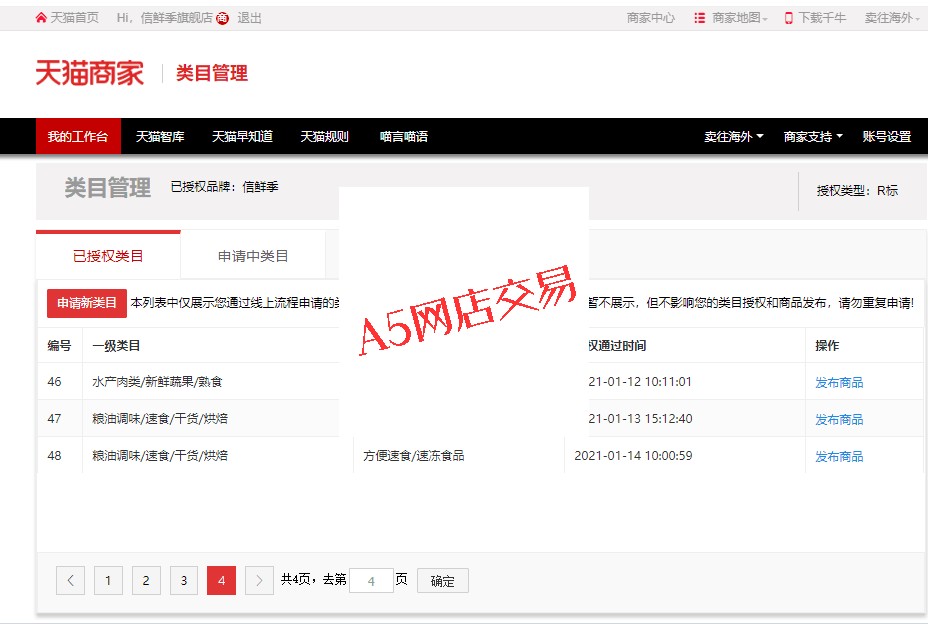This screenshot has height=624, width=928.
Task: Click the 类目管理 header title
Action: [212, 73]
